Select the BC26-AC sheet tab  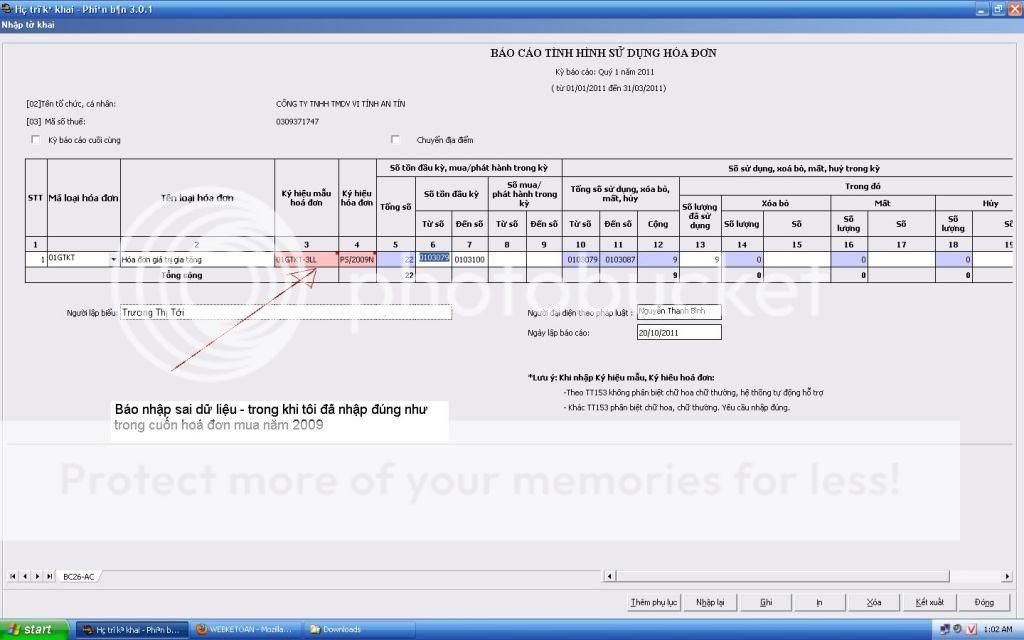pos(79,577)
